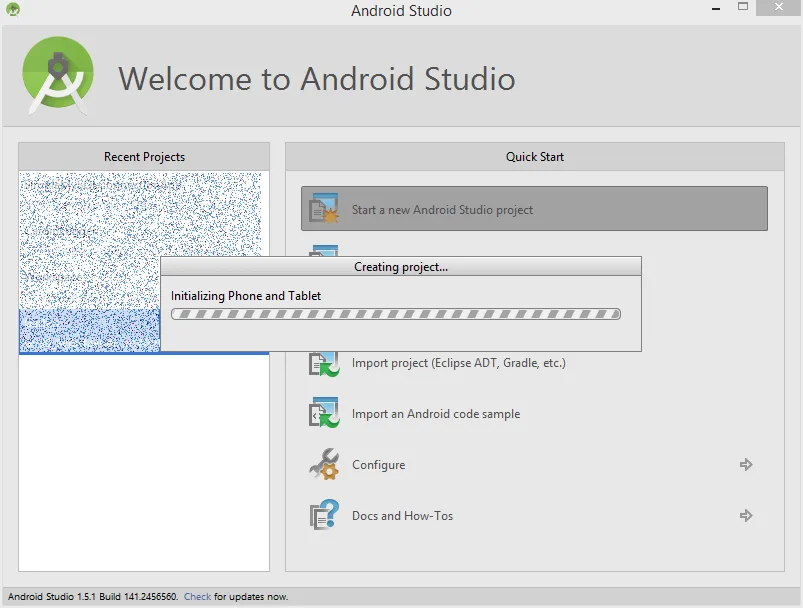The height and width of the screenshot is (608, 803).
Task: Click the Android Studio logo in the header
Action: tap(58, 75)
